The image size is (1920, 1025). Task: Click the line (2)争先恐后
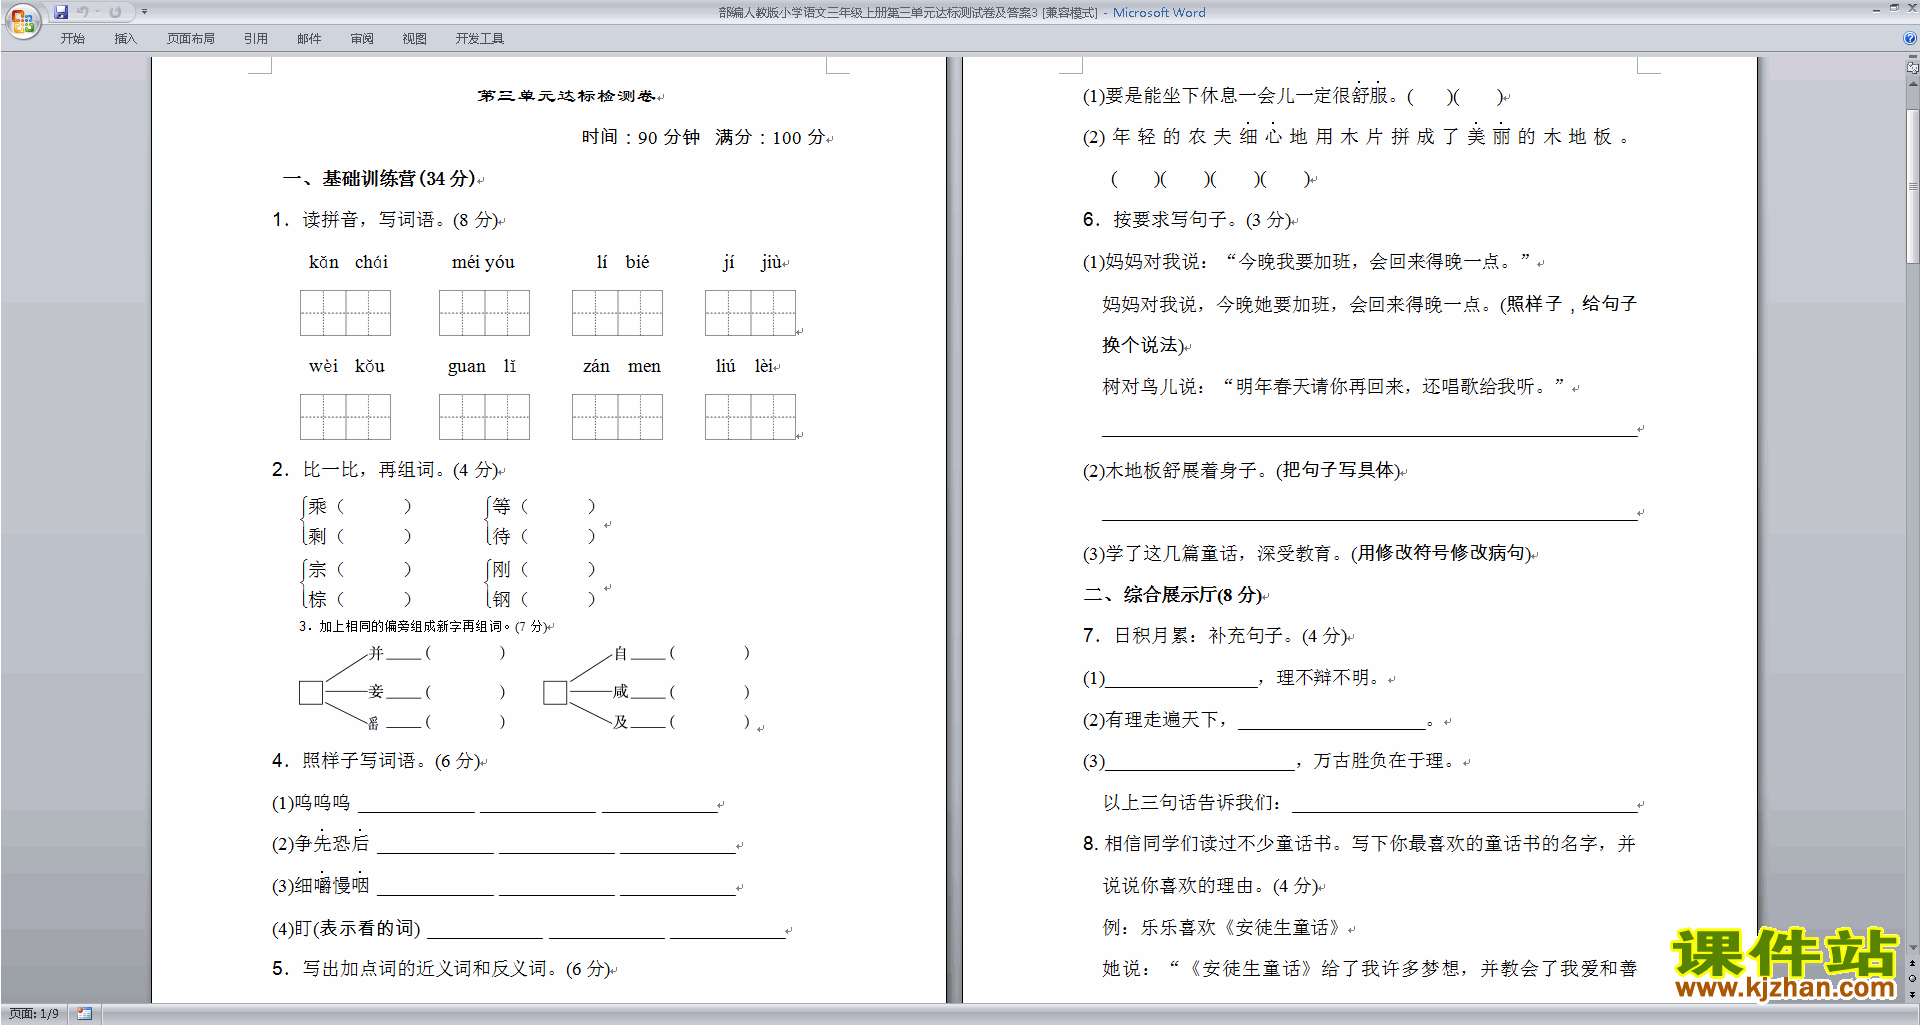click(x=320, y=844)
